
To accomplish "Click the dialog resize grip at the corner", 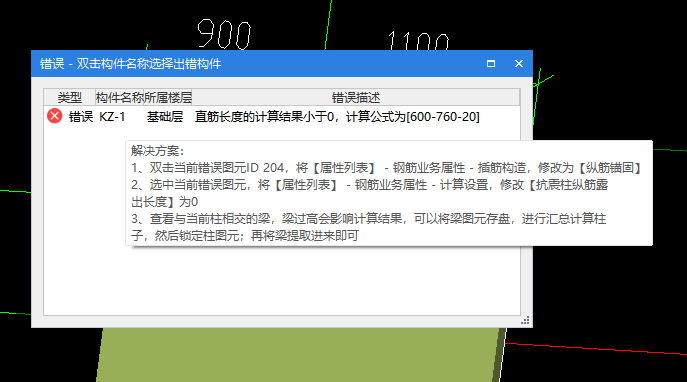I will point(525,320).
